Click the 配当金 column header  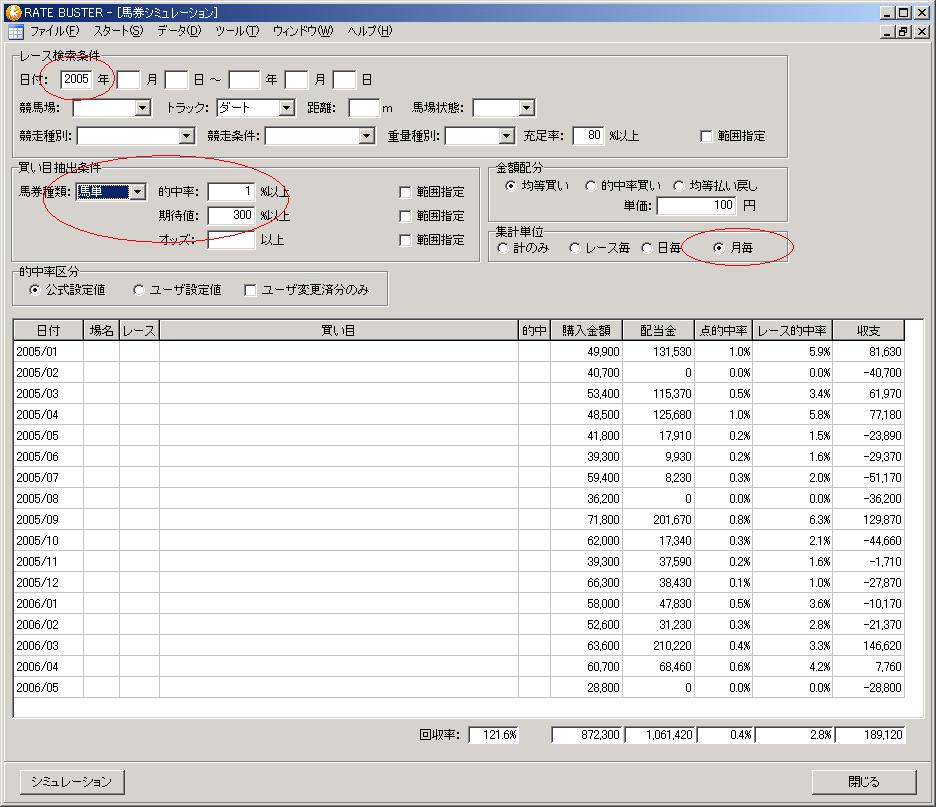(x=658, y=330)
